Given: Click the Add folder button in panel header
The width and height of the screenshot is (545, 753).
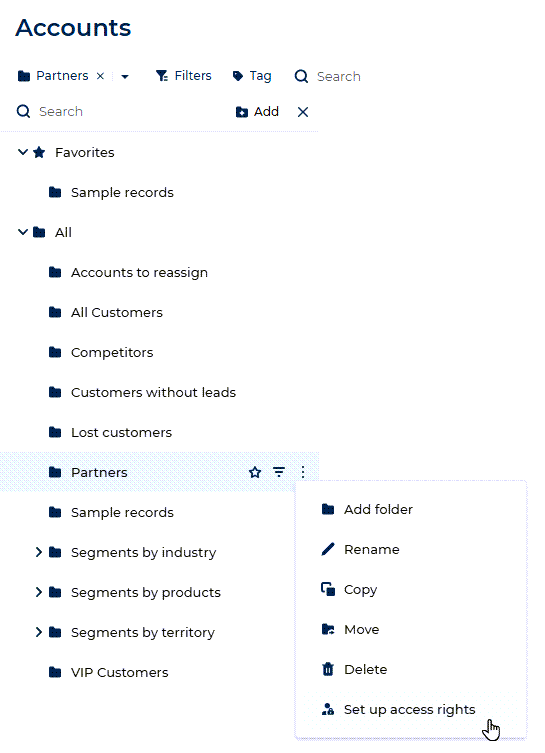Looking at the screenshot, I should [x=257, y=111].
